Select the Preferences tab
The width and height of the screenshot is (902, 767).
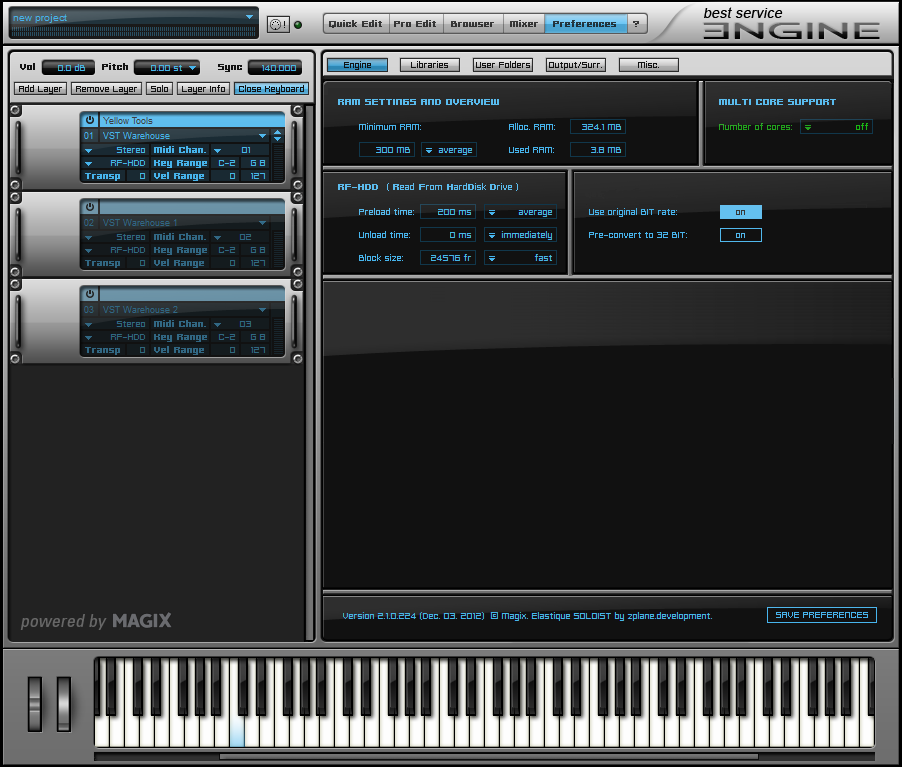585,24
